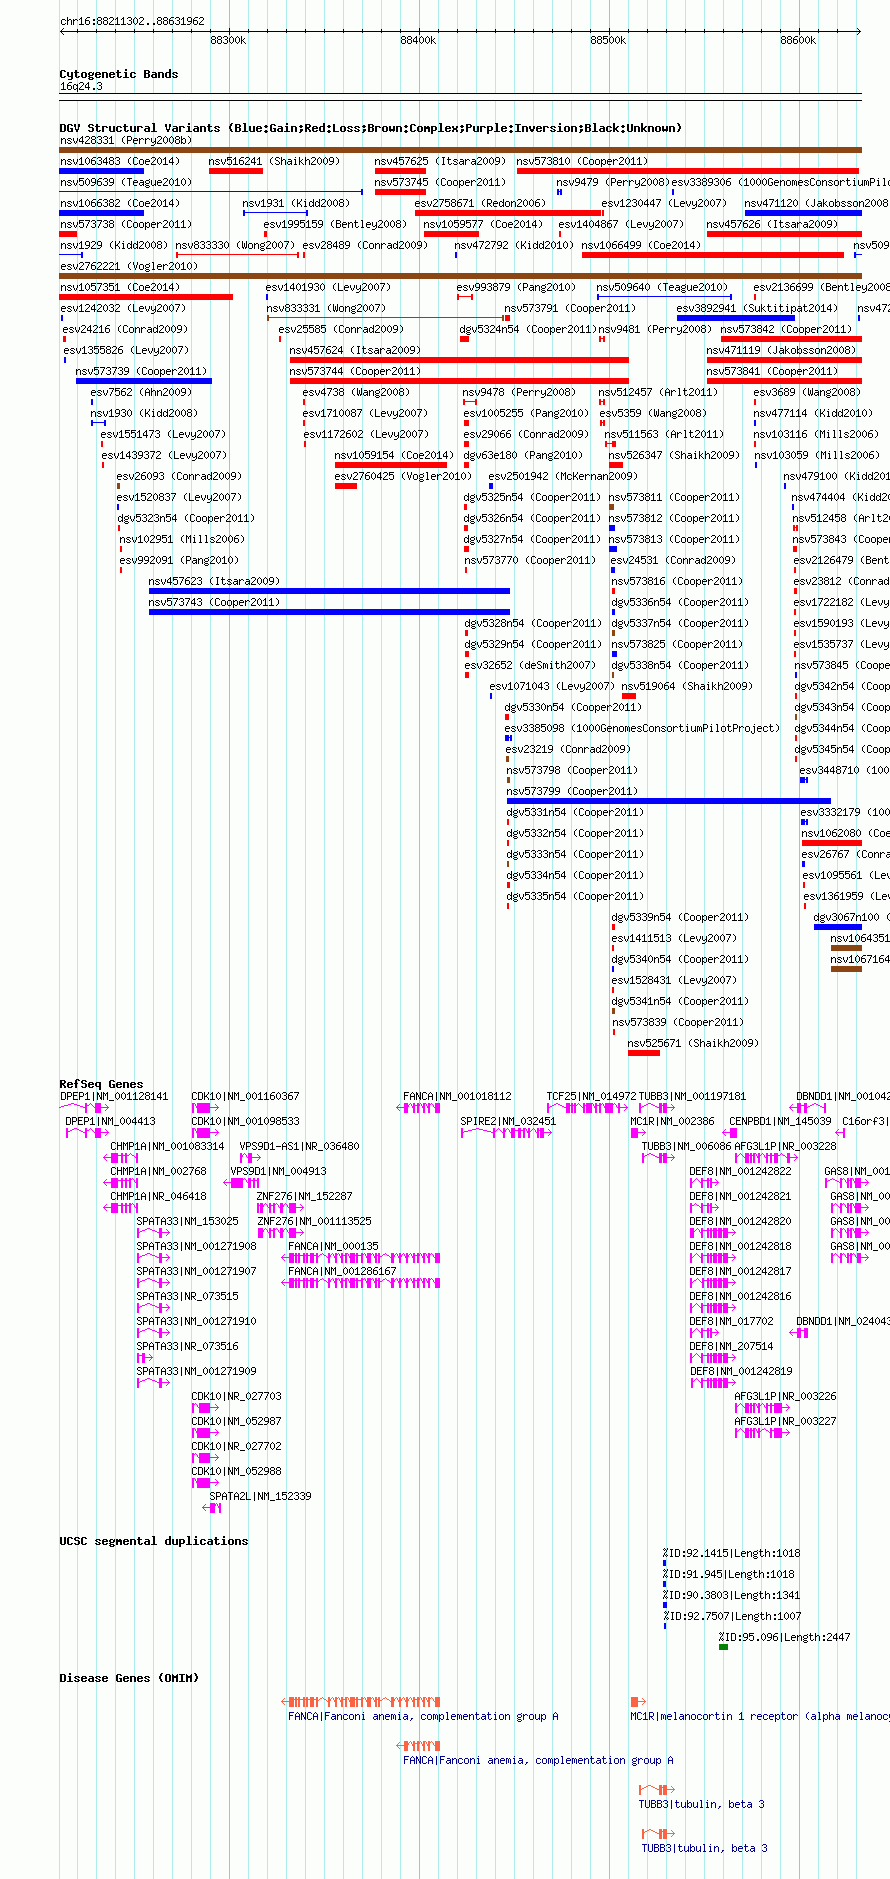890x1879 pixels.
Task: Click the esv32652 (deSmith2007) label
Action: pyautogui.click(x=530, y=665)
